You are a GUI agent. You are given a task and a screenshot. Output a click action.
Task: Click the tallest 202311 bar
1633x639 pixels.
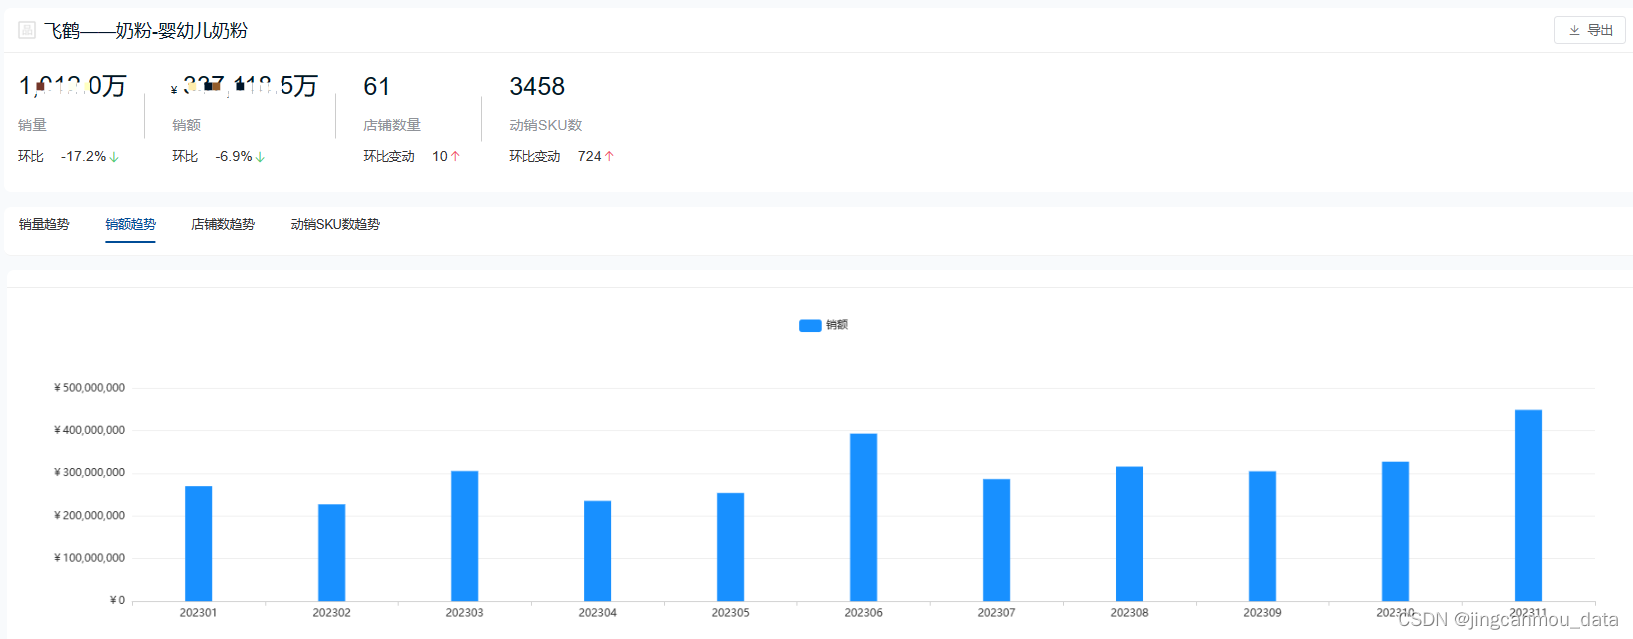[x=1528, y=505]
